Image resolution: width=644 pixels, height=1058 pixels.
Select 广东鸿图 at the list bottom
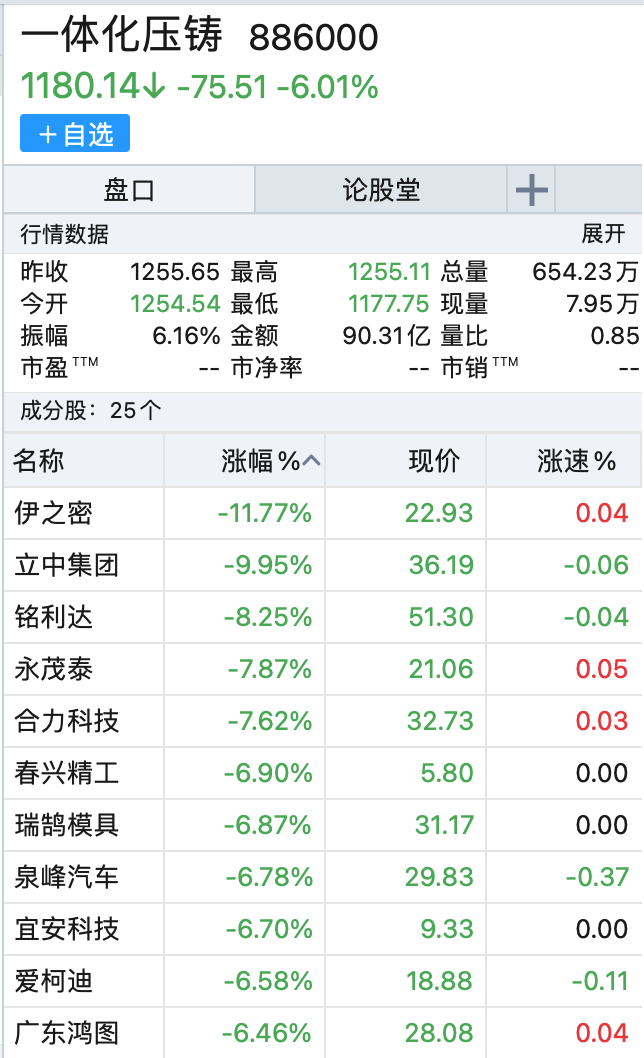67,1032
